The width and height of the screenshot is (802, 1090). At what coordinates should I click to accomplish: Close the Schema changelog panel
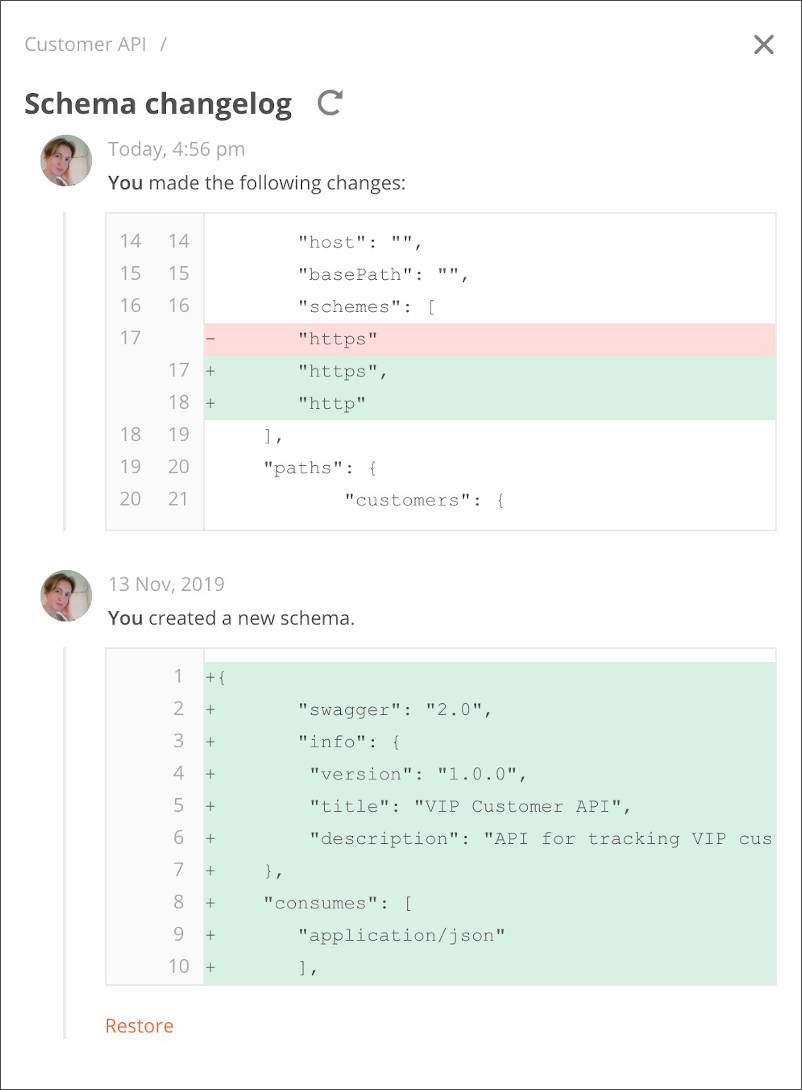[x=763, y=44]
